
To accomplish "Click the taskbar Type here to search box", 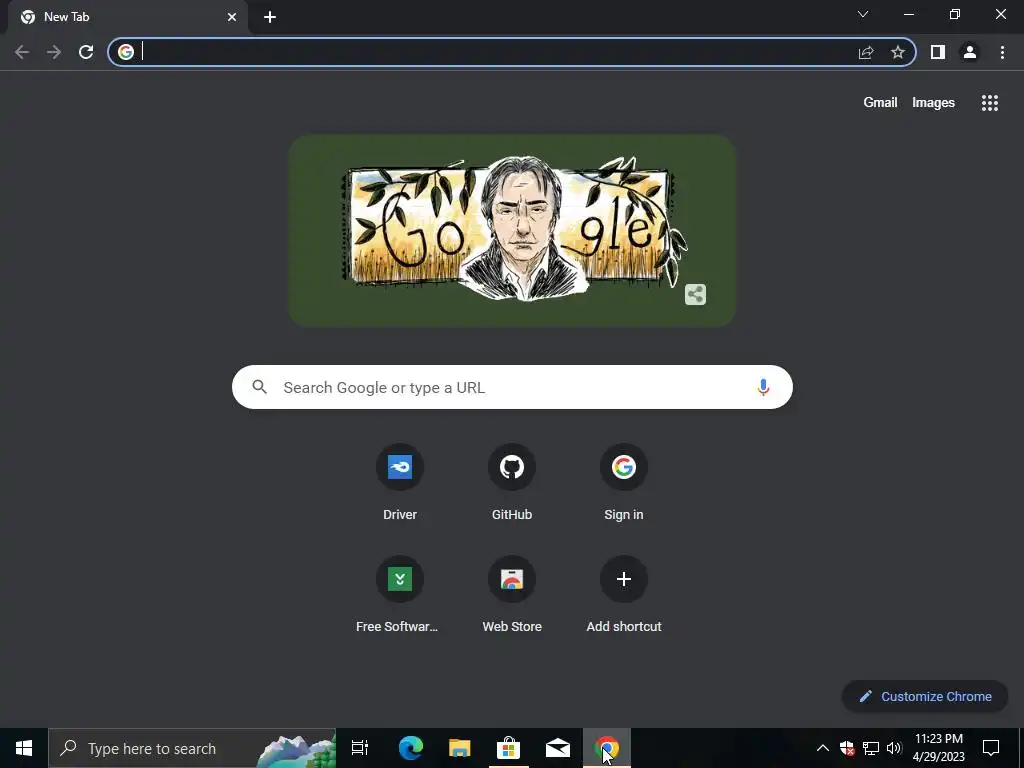I will [x=192, y=748].
